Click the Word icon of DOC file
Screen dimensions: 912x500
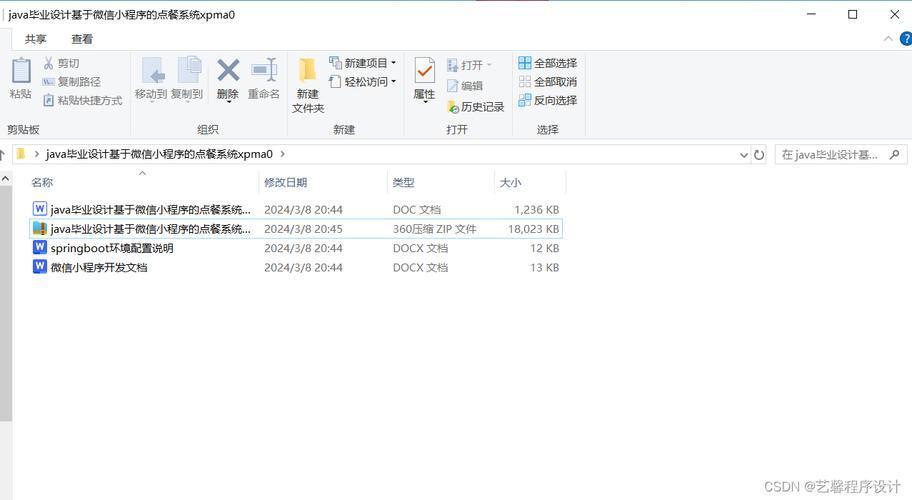coord(40,209)
